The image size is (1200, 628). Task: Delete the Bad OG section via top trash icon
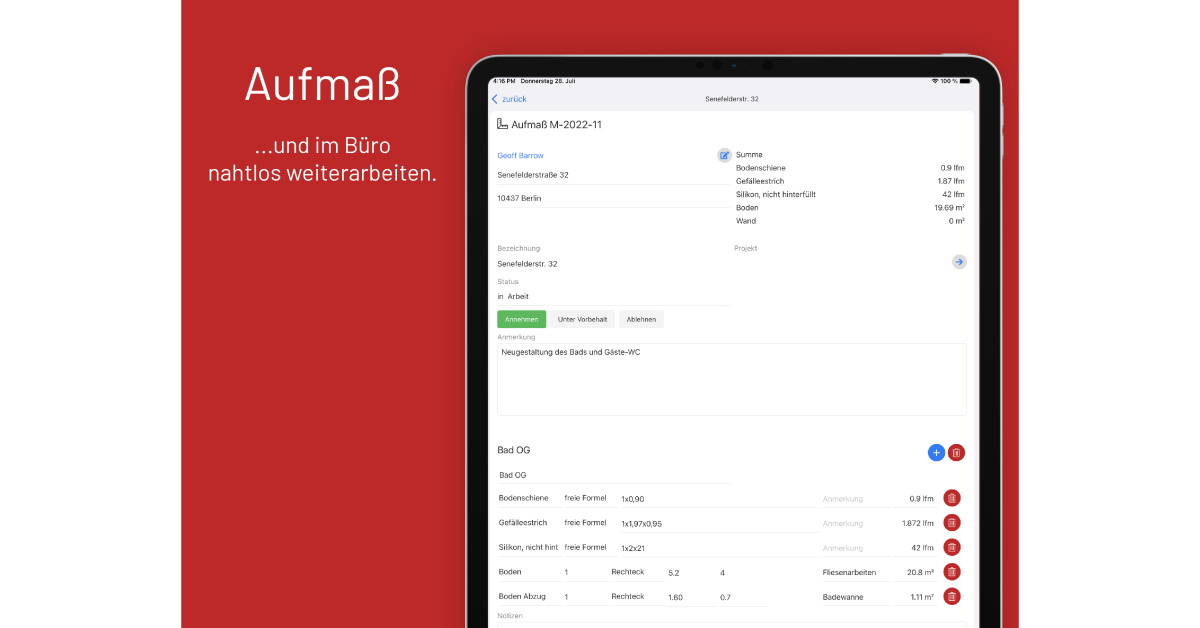pos(956,453)
